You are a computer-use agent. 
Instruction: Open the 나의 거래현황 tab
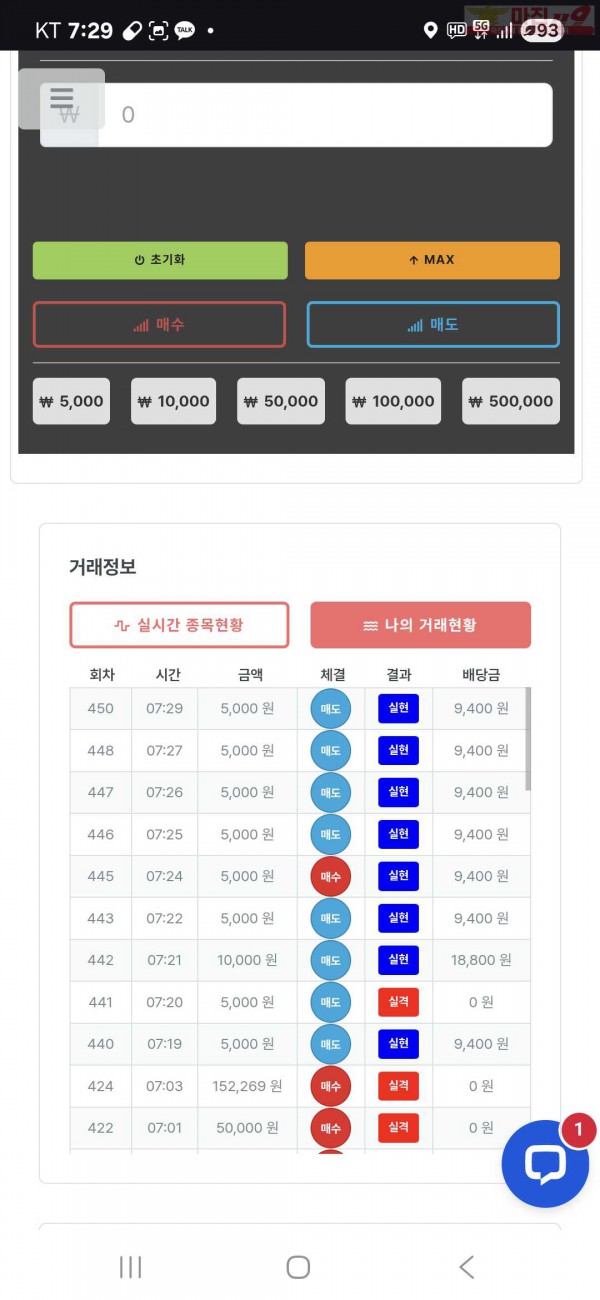pos(420,624)
